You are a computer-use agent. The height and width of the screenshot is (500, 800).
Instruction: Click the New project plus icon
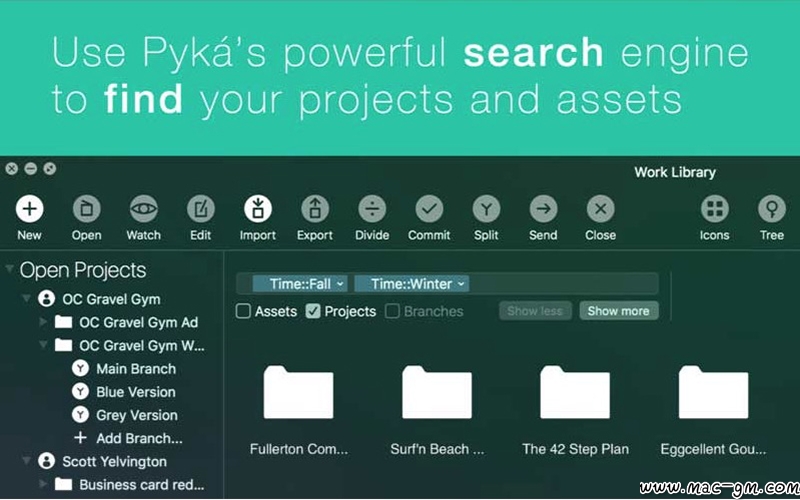pos(30,209)
